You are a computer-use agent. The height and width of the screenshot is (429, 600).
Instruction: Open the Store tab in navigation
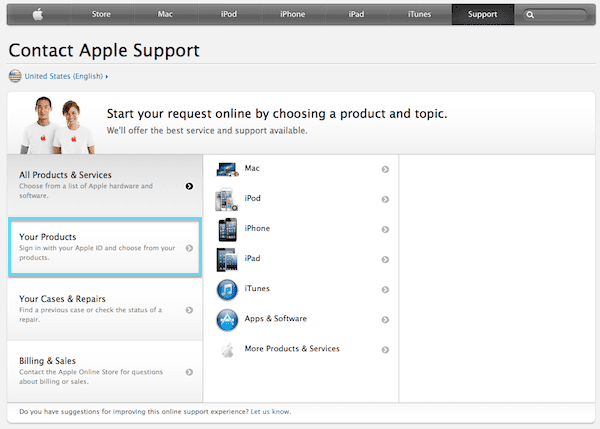101,15
